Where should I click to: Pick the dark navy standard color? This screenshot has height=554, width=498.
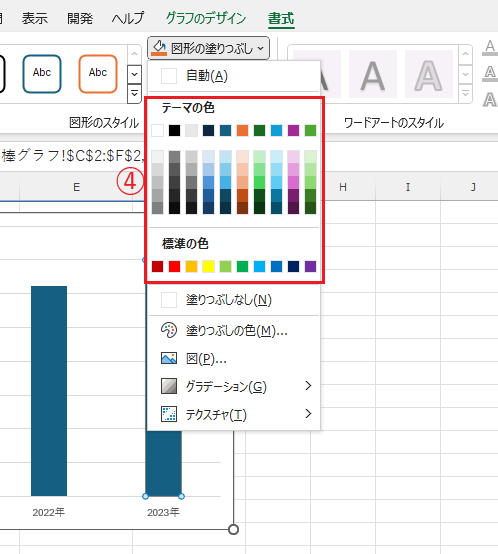coord(294,266)
